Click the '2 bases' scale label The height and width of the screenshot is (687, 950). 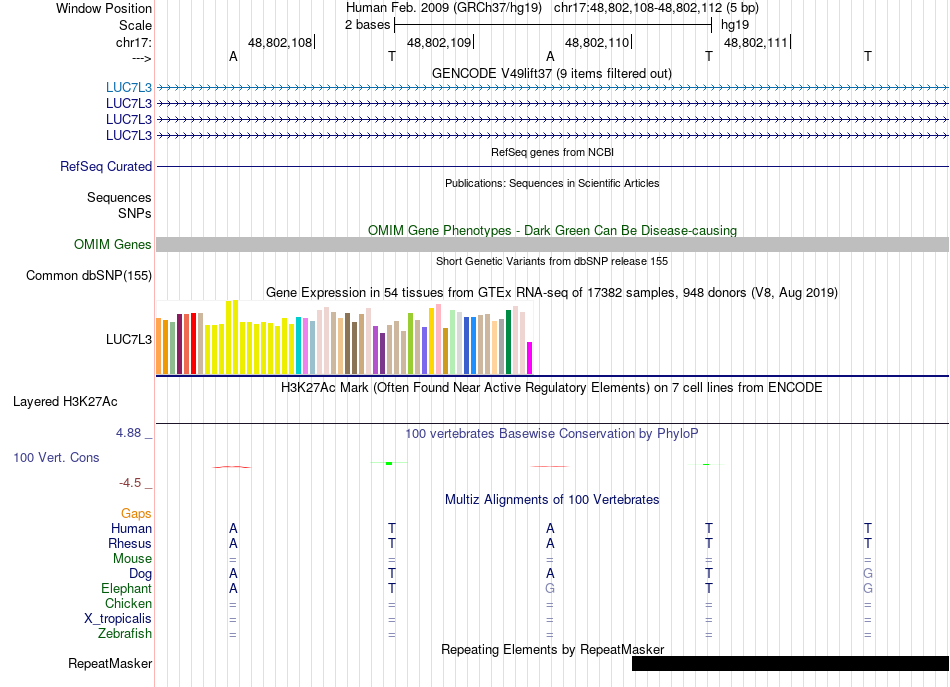click(x=368, y=25)
